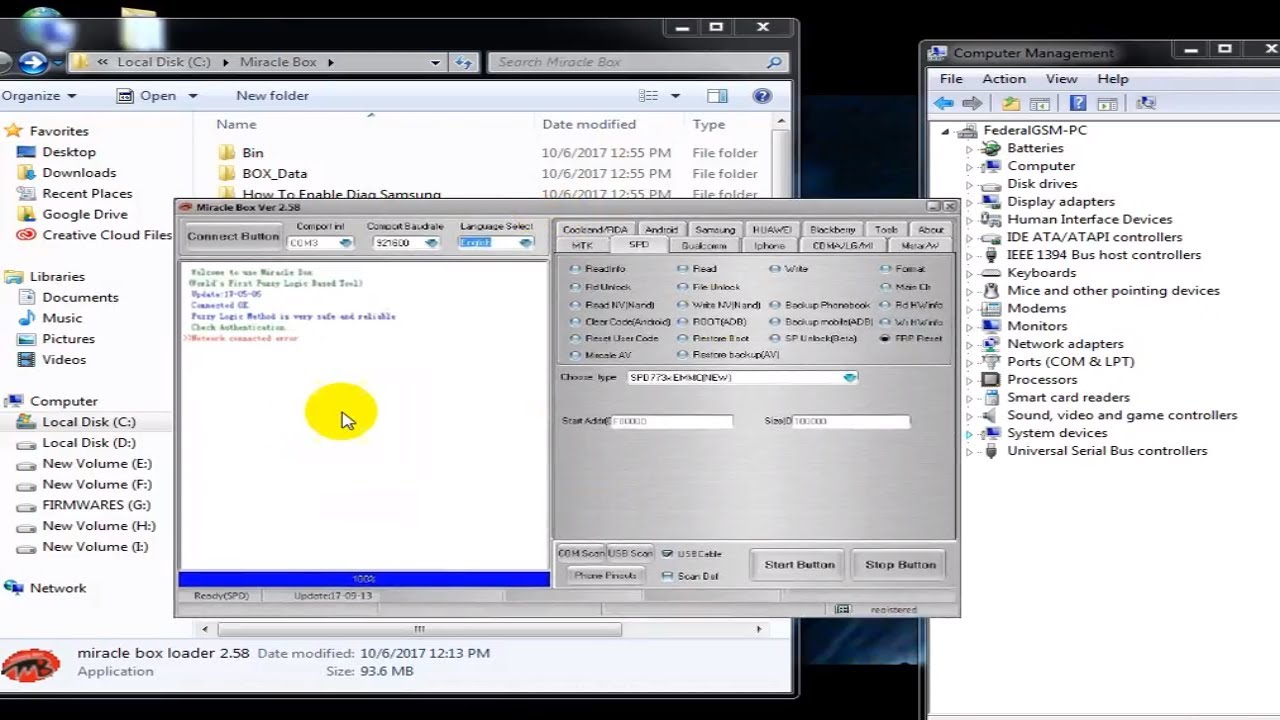1280x720 pixels.
Task: Collapse the FederalGSM-PC root node
Action: tap(945, 131)
